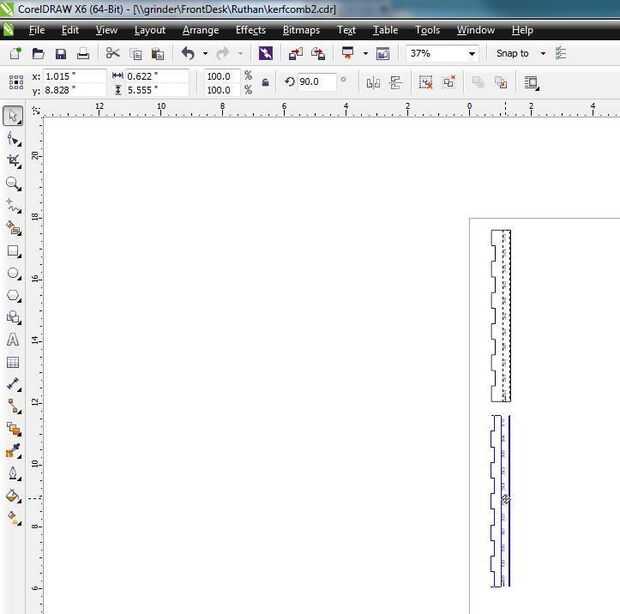Open the Arrange menu
Image resolution: width=620 pixels, height=614 pixels.
[200, 30]
